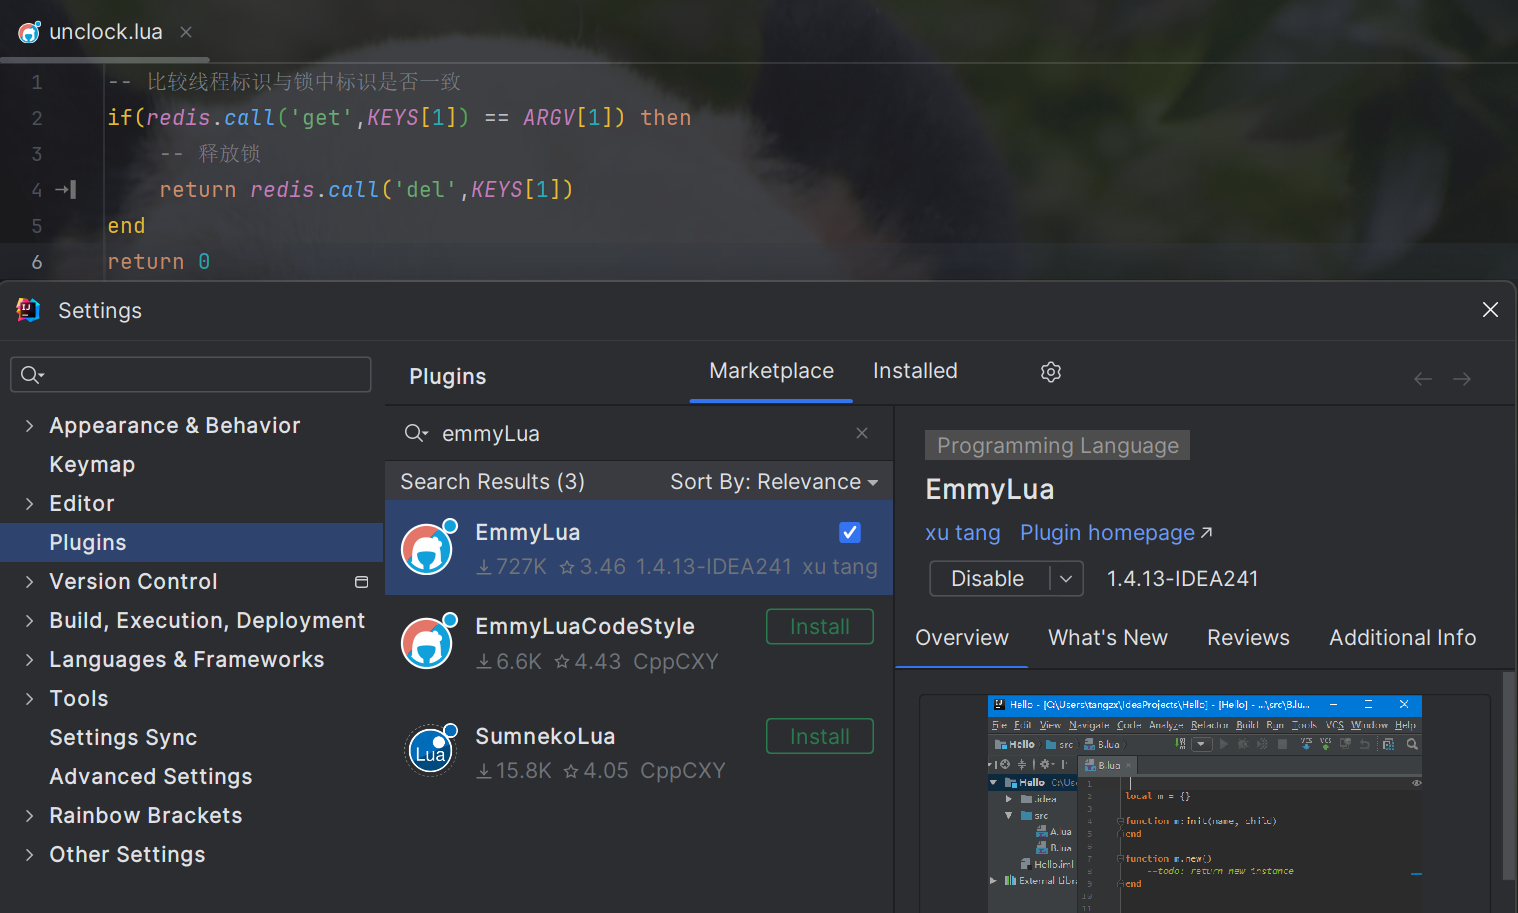The height and width of the screenshot is (913, 1518).
Task: Click the Disable button for EmmyLua
Action: [x=988, y=579]
